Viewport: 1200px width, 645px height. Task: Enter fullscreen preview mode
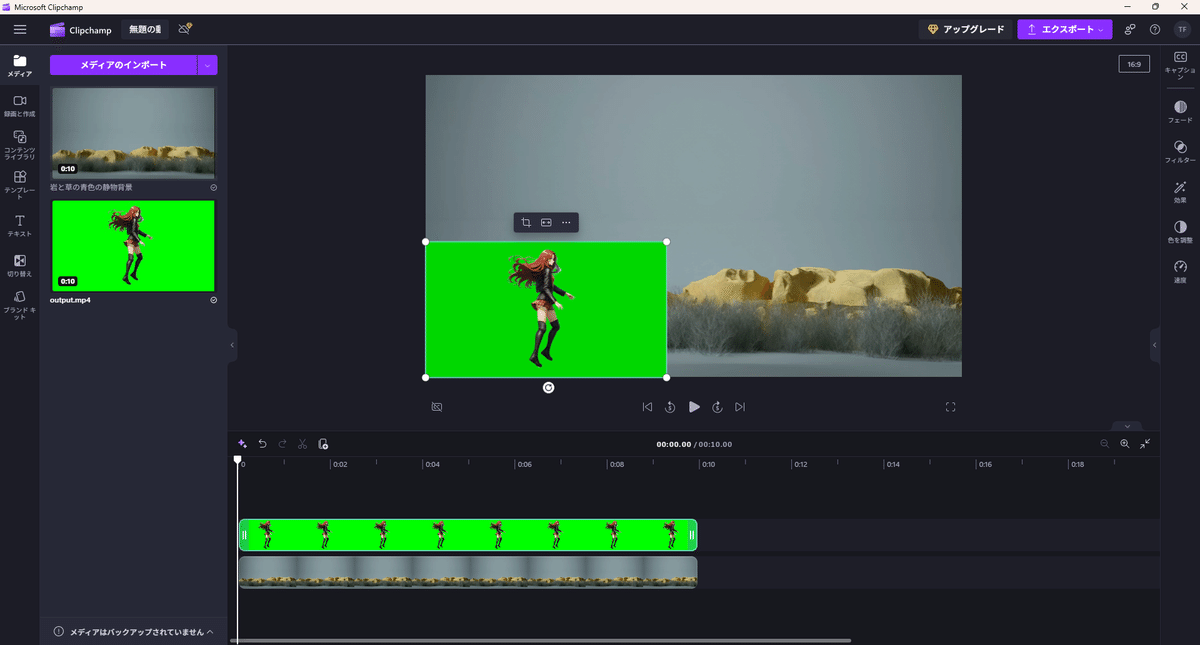(951, 407)
